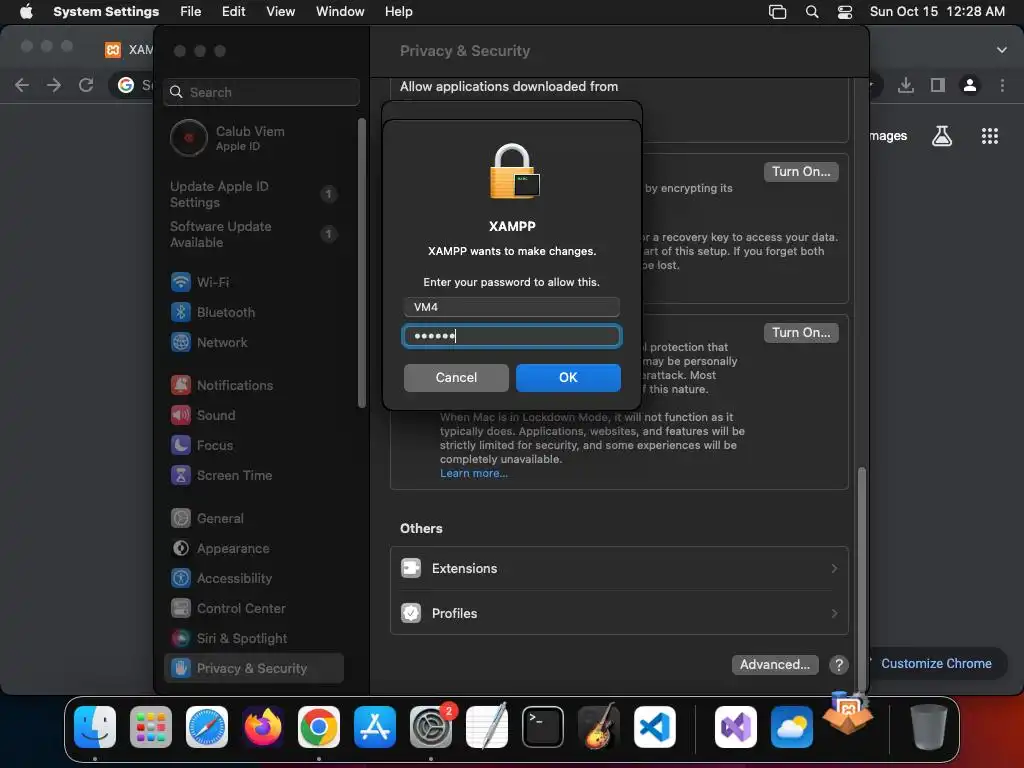
Task: Click the screen mirroring menu bar icon
Action: click(777, 12)
